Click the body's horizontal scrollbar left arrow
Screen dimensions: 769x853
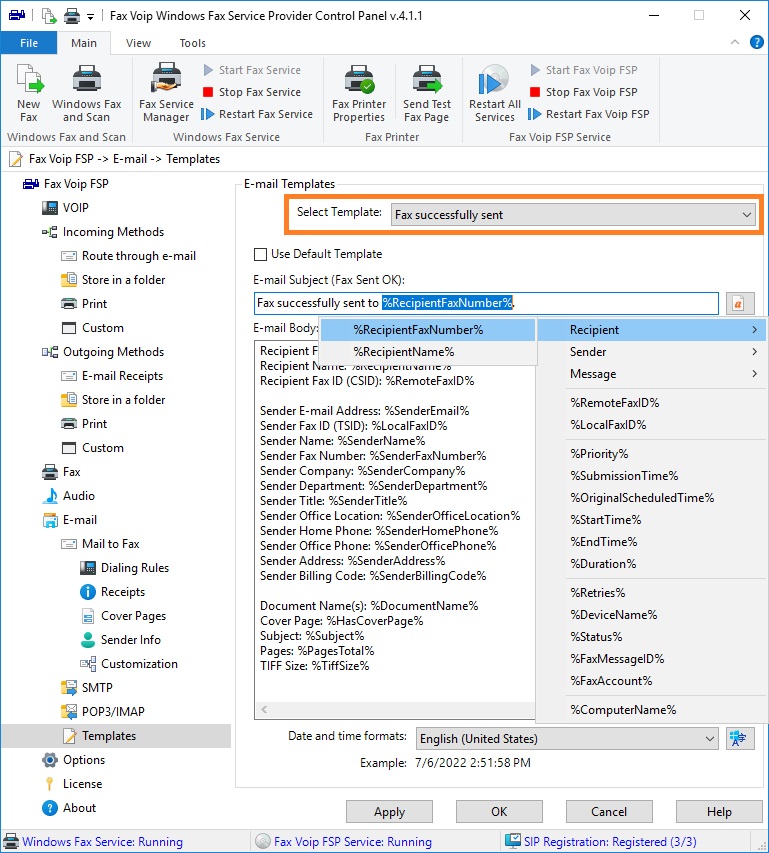264,709
